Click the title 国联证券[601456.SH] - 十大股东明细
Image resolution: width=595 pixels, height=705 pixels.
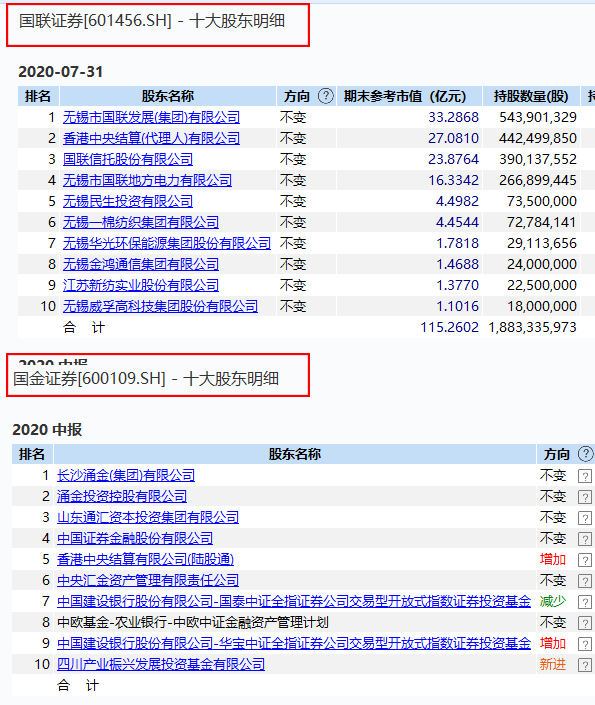152,21
